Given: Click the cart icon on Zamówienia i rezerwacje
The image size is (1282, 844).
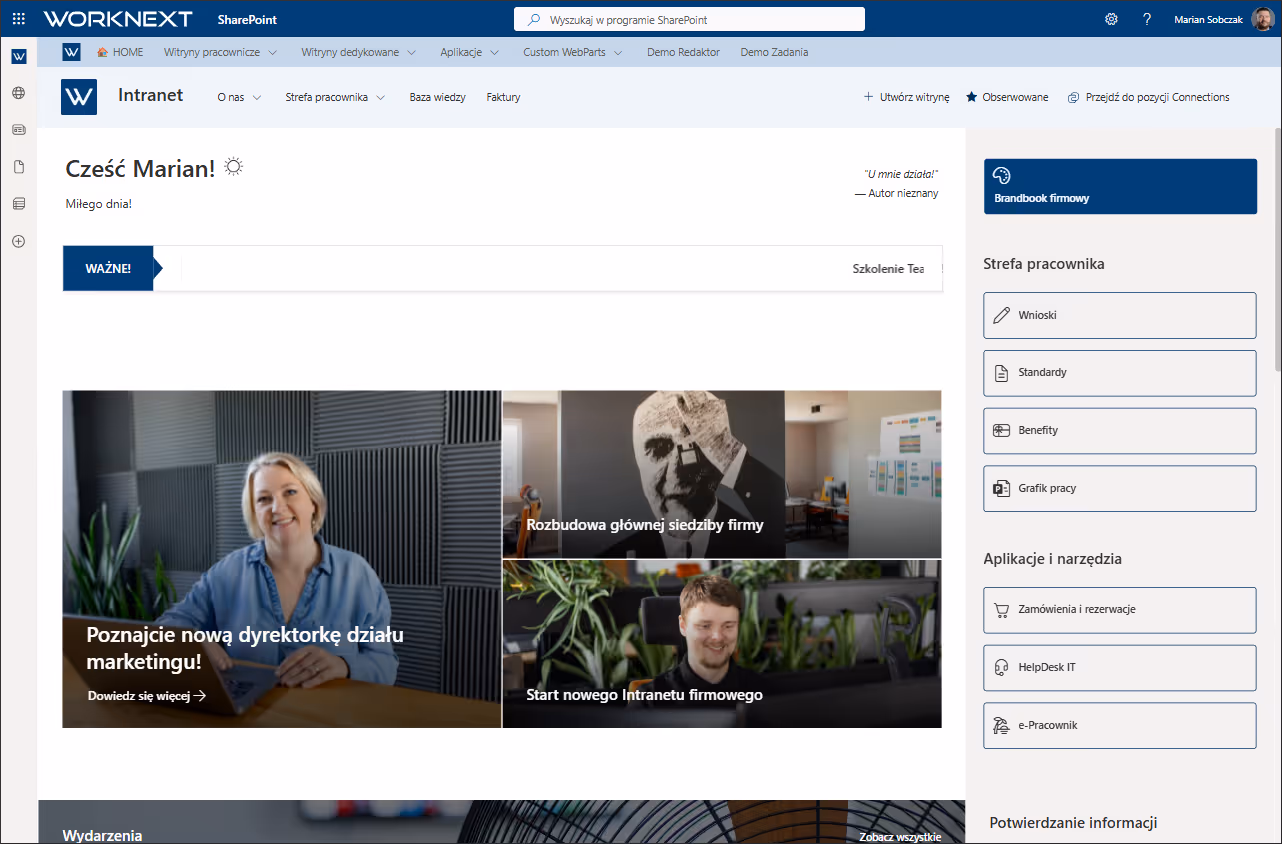Looking at the screenshot, I should [x=1002, y=610].
